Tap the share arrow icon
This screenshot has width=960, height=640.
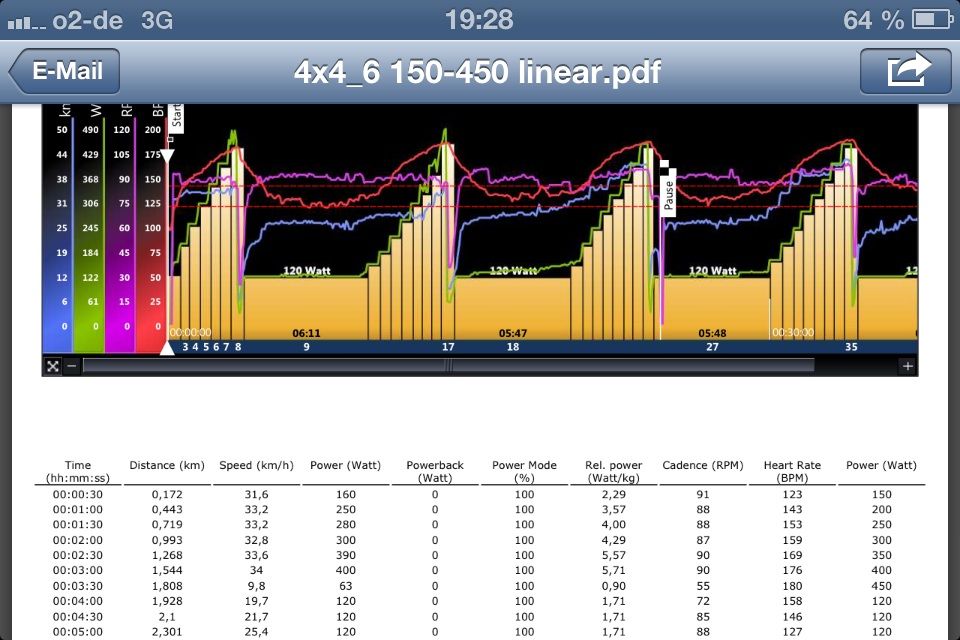point(906,70)
